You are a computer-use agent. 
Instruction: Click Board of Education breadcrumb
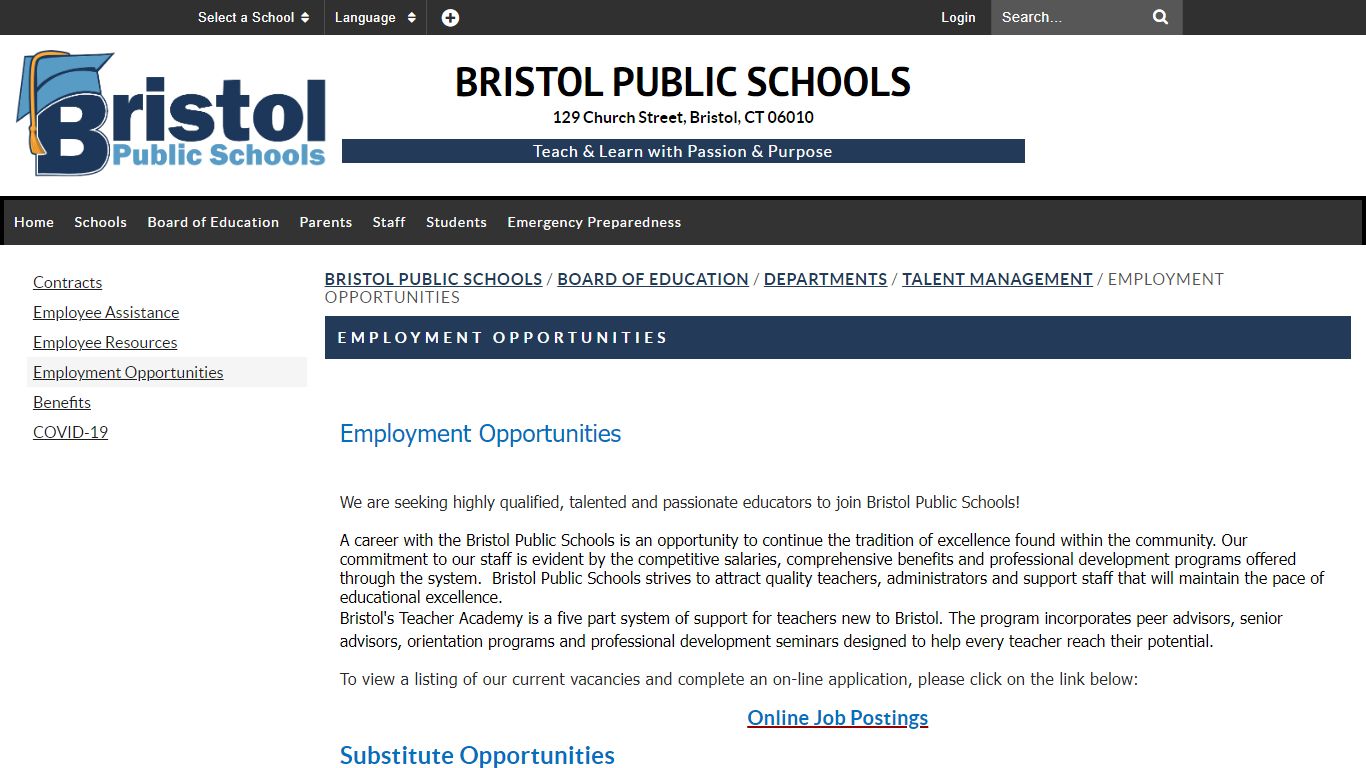point(653,279)
